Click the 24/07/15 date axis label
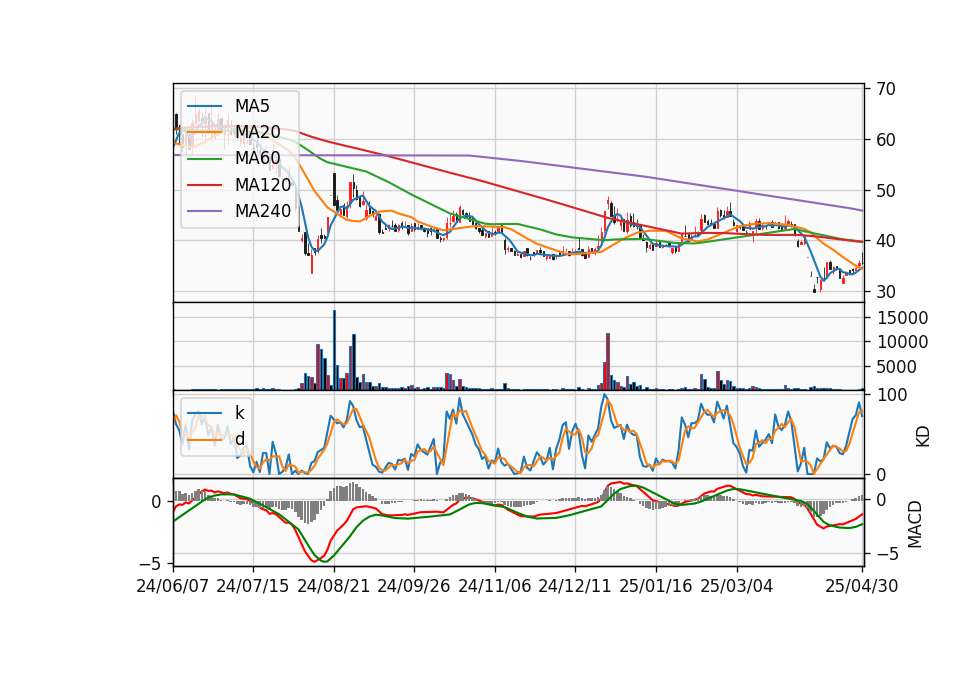 coord(253,586)
